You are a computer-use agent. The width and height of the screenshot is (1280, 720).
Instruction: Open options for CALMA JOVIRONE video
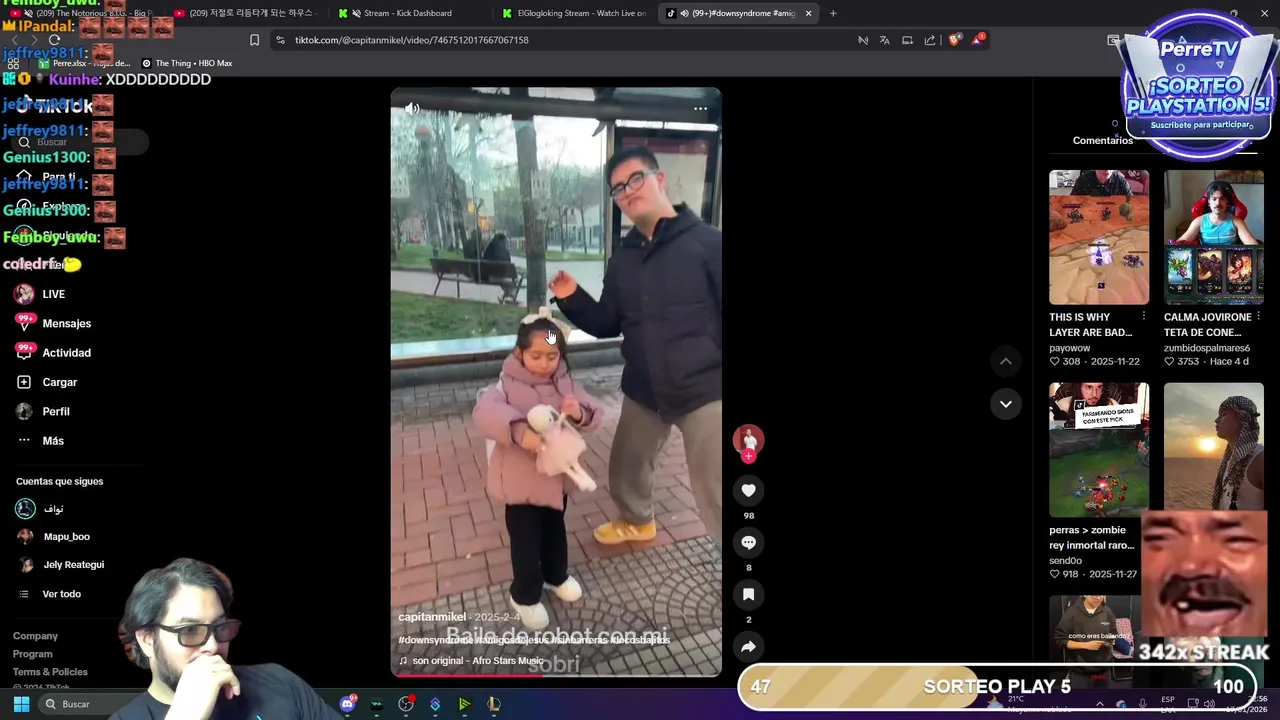pyautogui.click(x=1258, y=317)
